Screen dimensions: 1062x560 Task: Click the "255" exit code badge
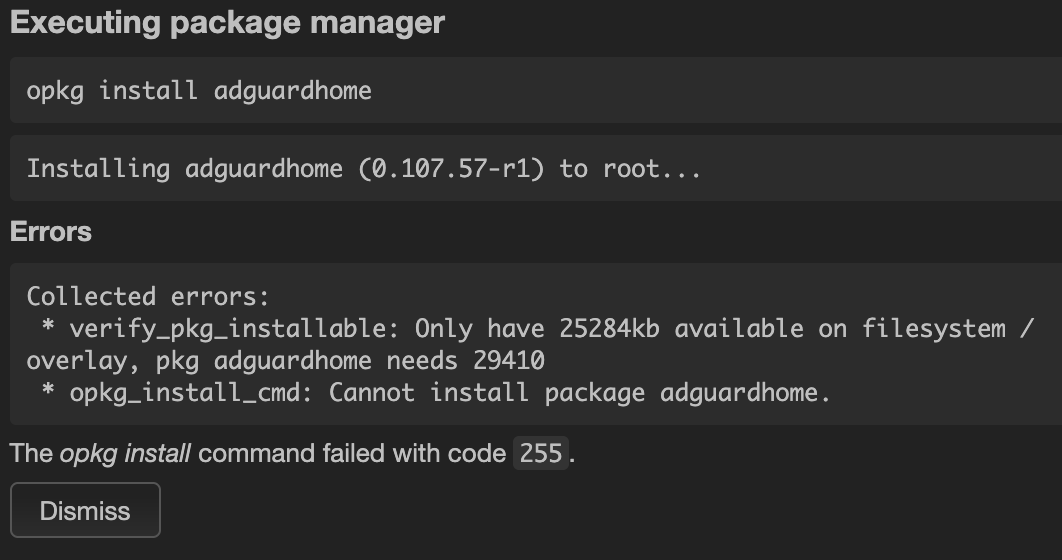coord(541,453)
